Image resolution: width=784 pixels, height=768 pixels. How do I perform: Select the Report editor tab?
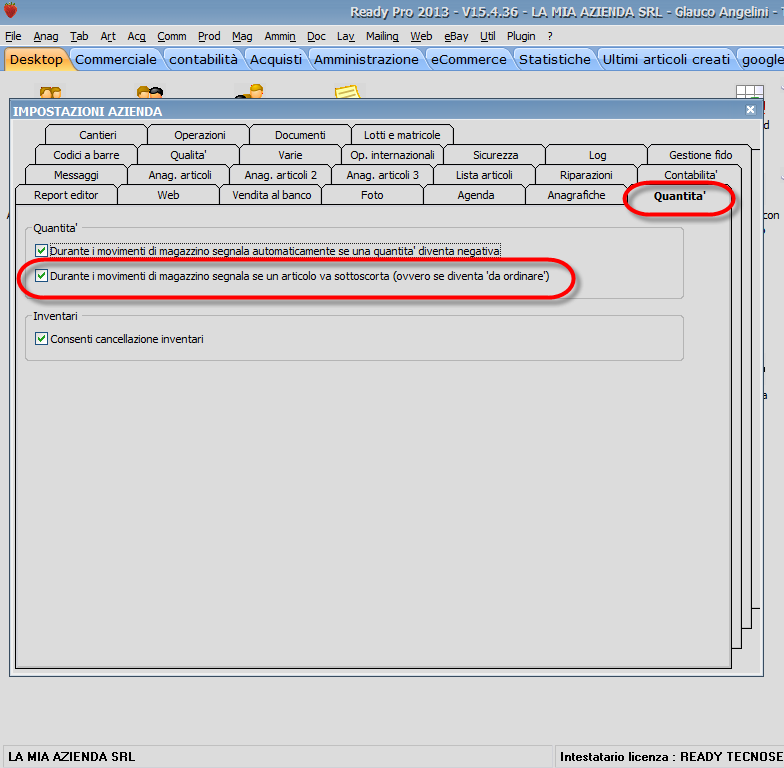point(66,194)
